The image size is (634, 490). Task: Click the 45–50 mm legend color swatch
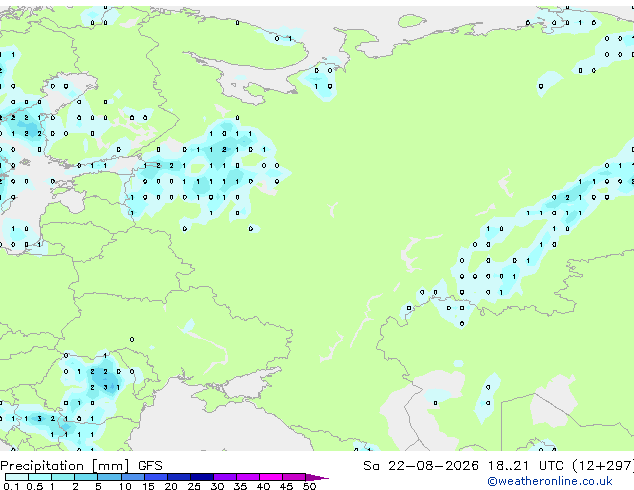[x=294, y=477]
